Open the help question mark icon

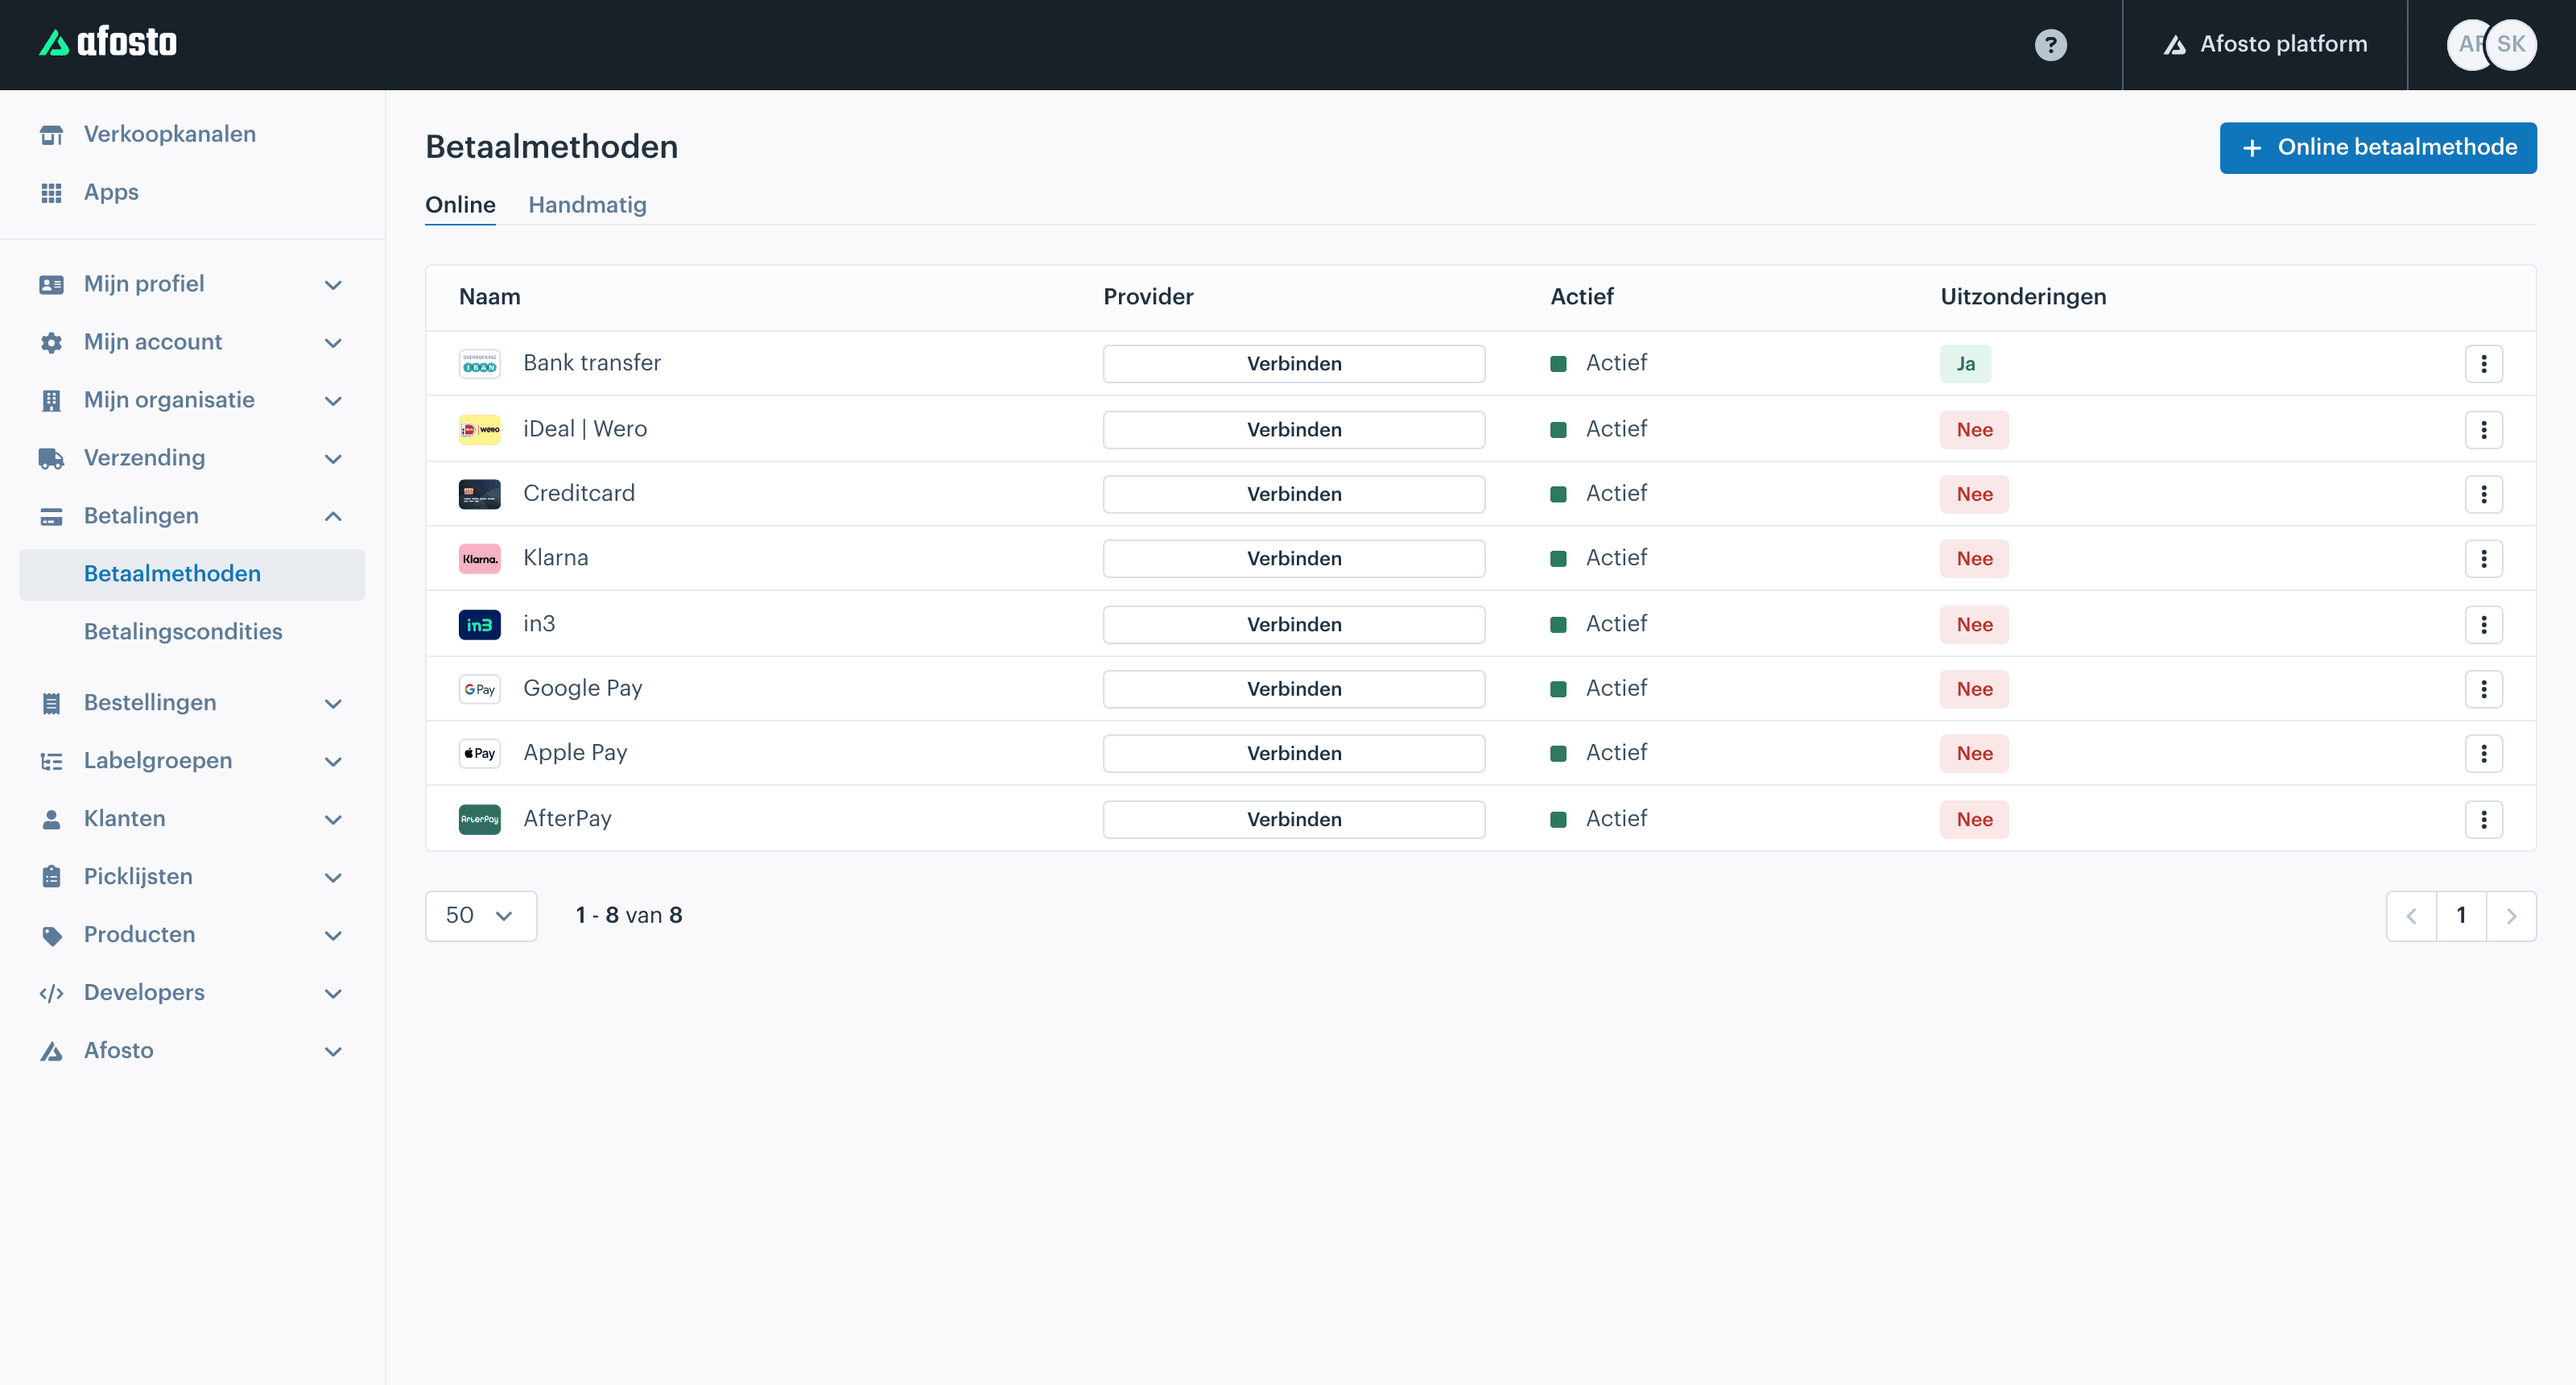coord(2050,45)
